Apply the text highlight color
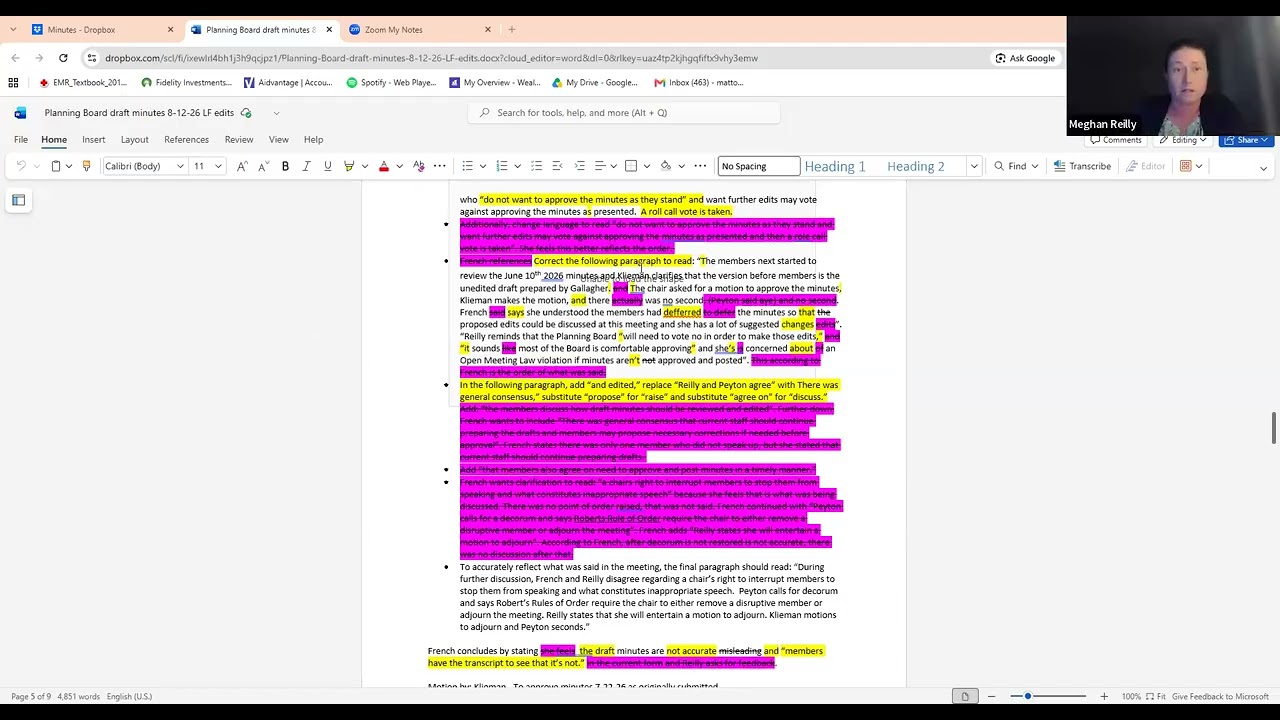This screenshot has height=720, width=1280. point(349,166)
